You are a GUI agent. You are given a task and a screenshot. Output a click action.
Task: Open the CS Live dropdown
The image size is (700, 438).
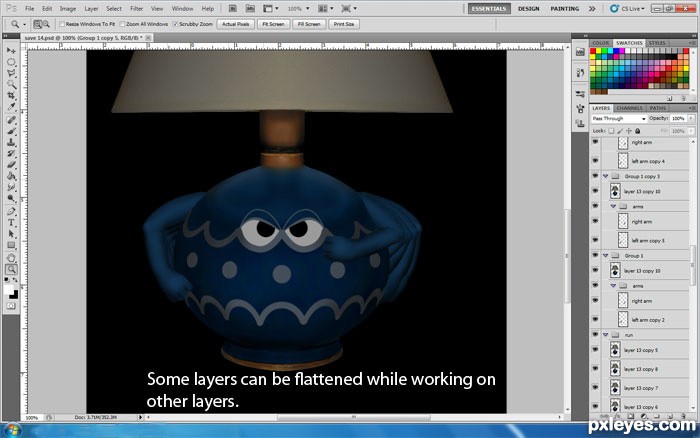coord(627,8)
